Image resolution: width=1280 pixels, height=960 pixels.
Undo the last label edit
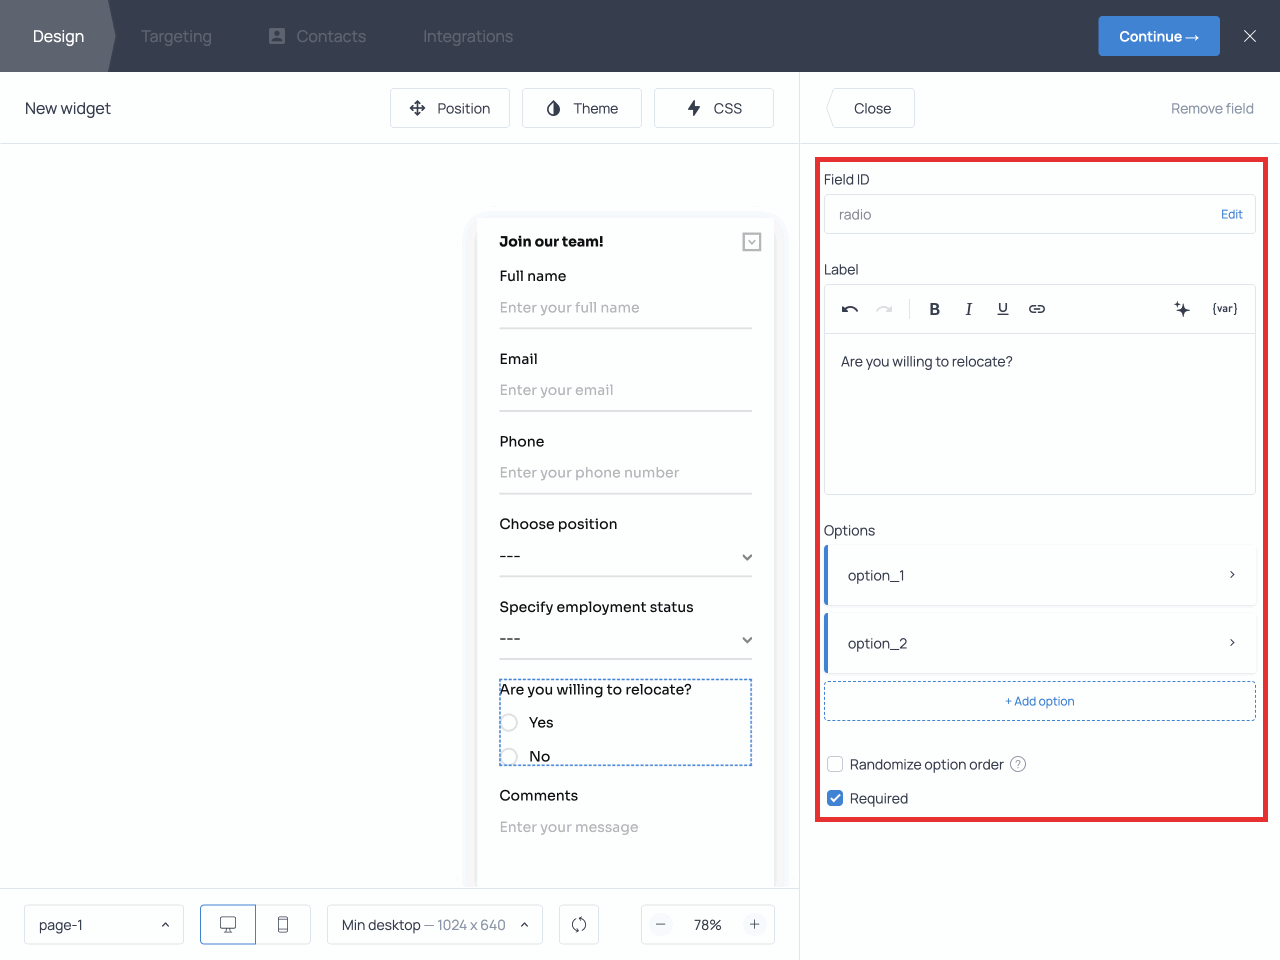point(849,308)
